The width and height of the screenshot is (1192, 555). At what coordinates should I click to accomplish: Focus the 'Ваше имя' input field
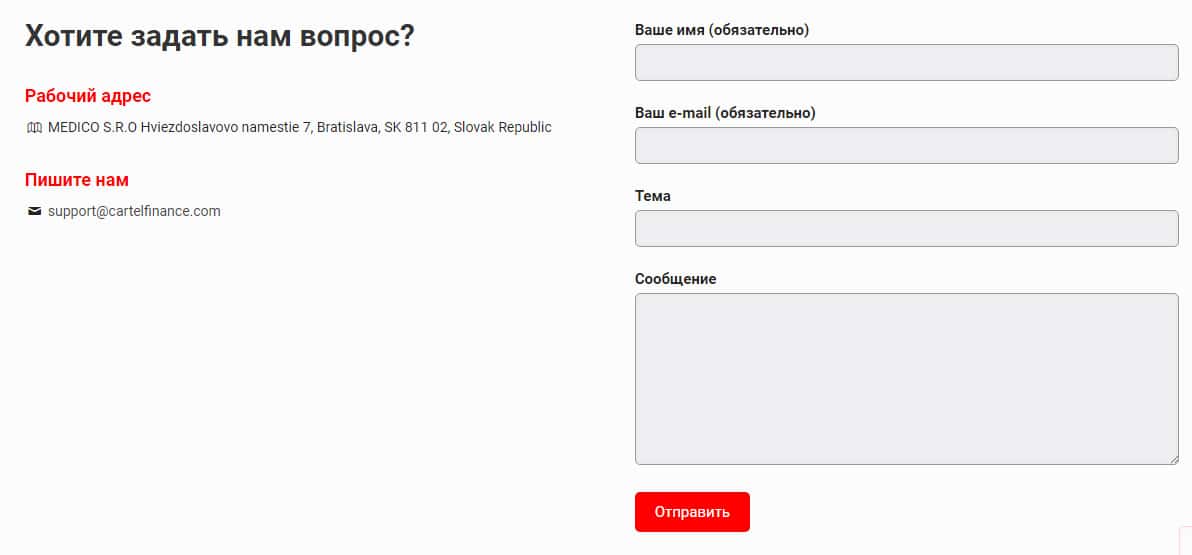click(x=906, y=62)
